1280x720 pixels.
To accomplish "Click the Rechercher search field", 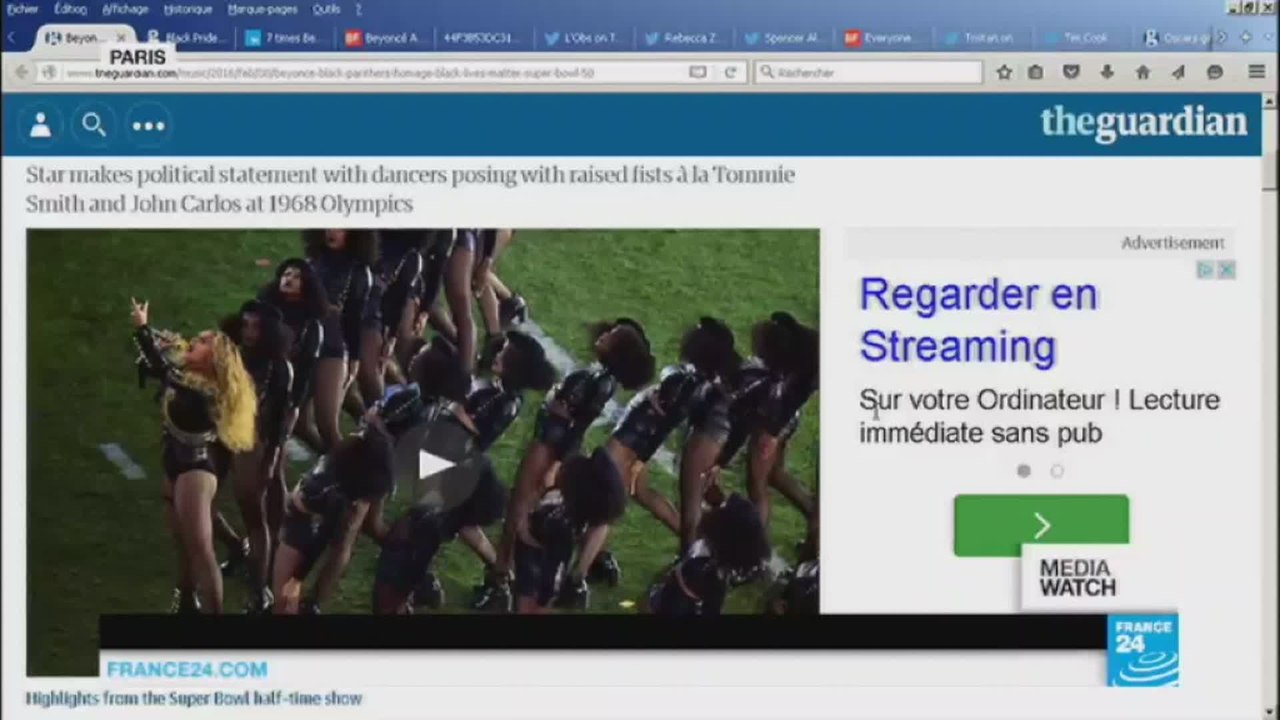I will click(x=868, y=72).
